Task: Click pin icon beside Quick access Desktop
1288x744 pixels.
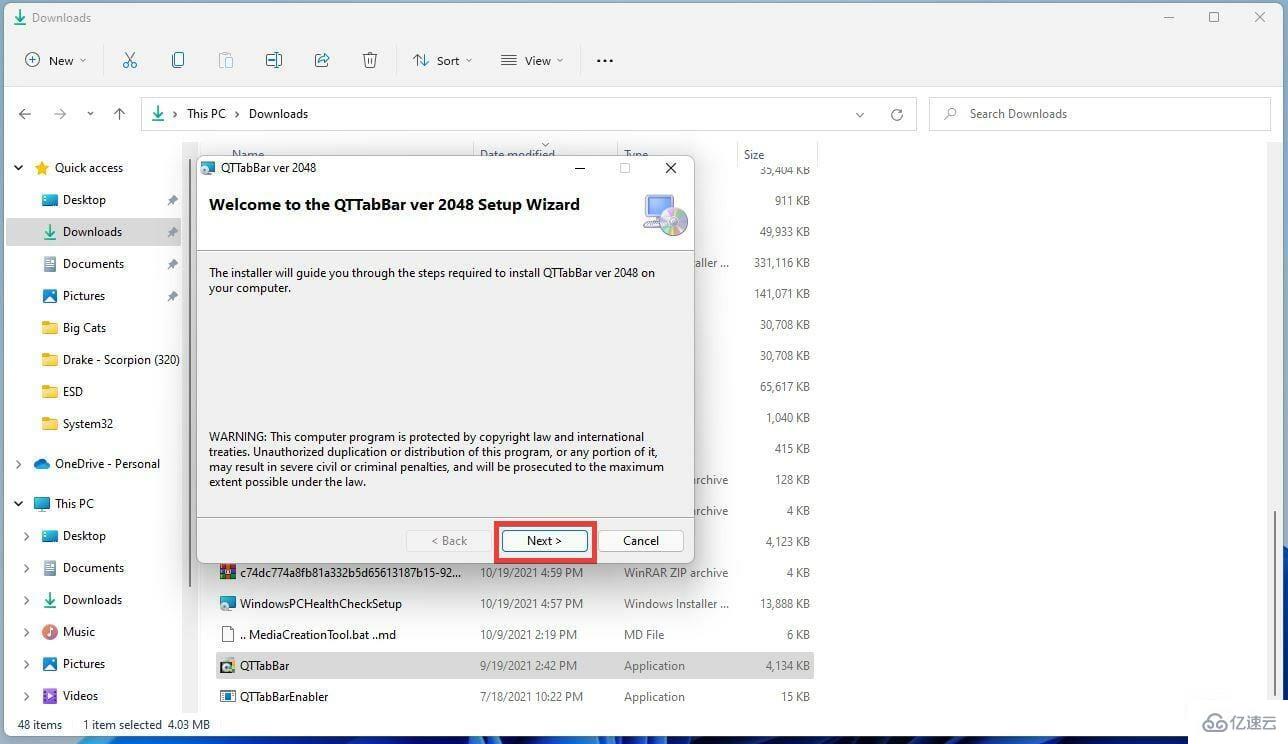Action: click(172, 200)
